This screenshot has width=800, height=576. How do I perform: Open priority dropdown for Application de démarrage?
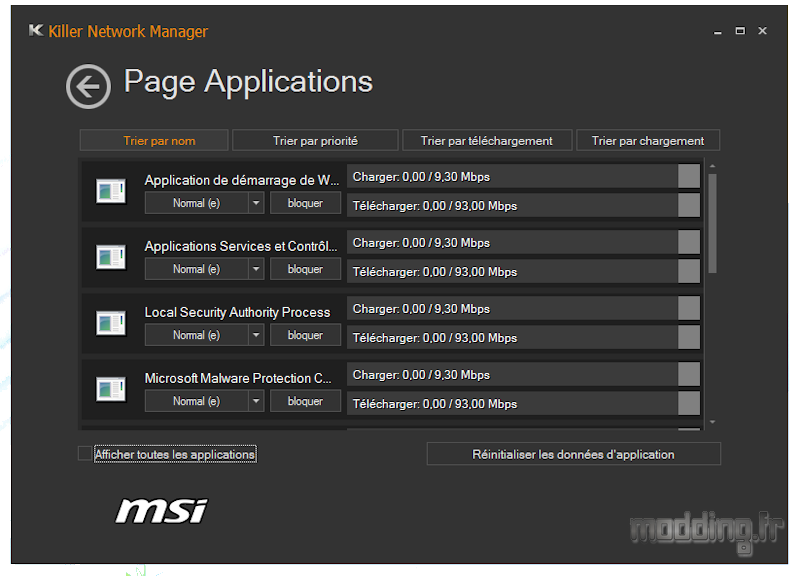tap(256, 203)
